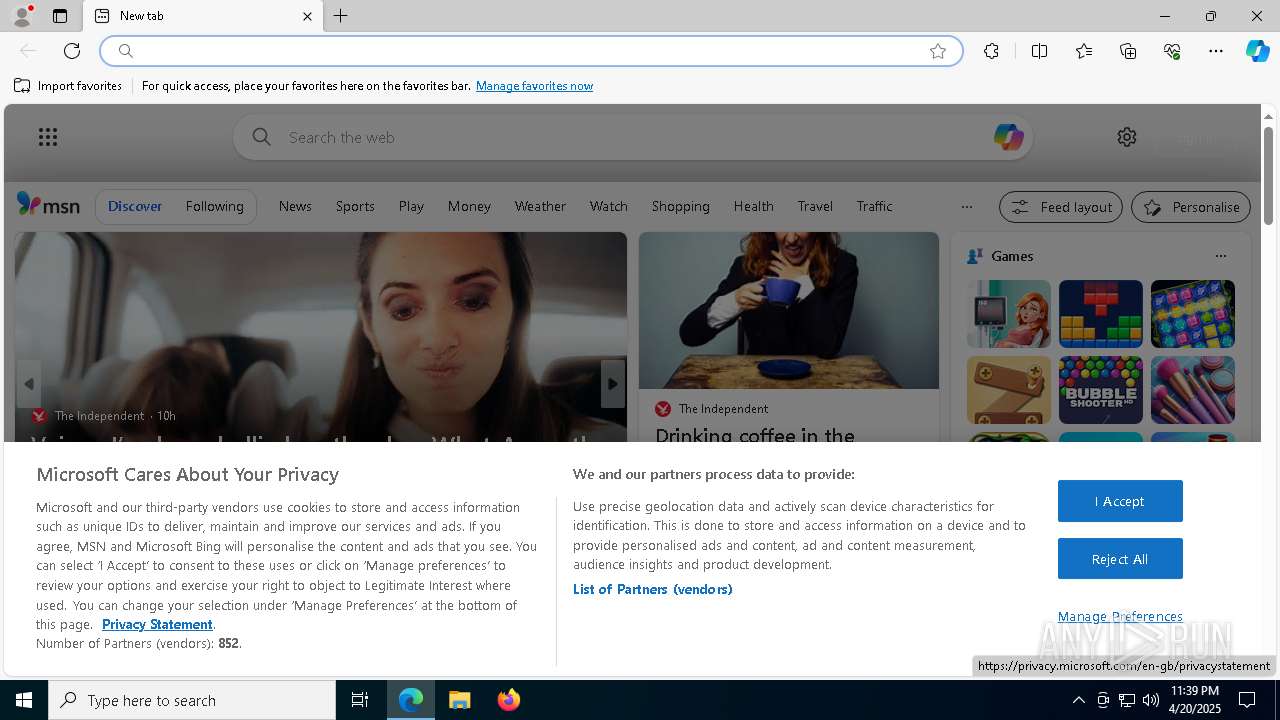This screenshot has width=1280, height=720.
Task: Open Split screen icon
Action: click(1039, 51)
